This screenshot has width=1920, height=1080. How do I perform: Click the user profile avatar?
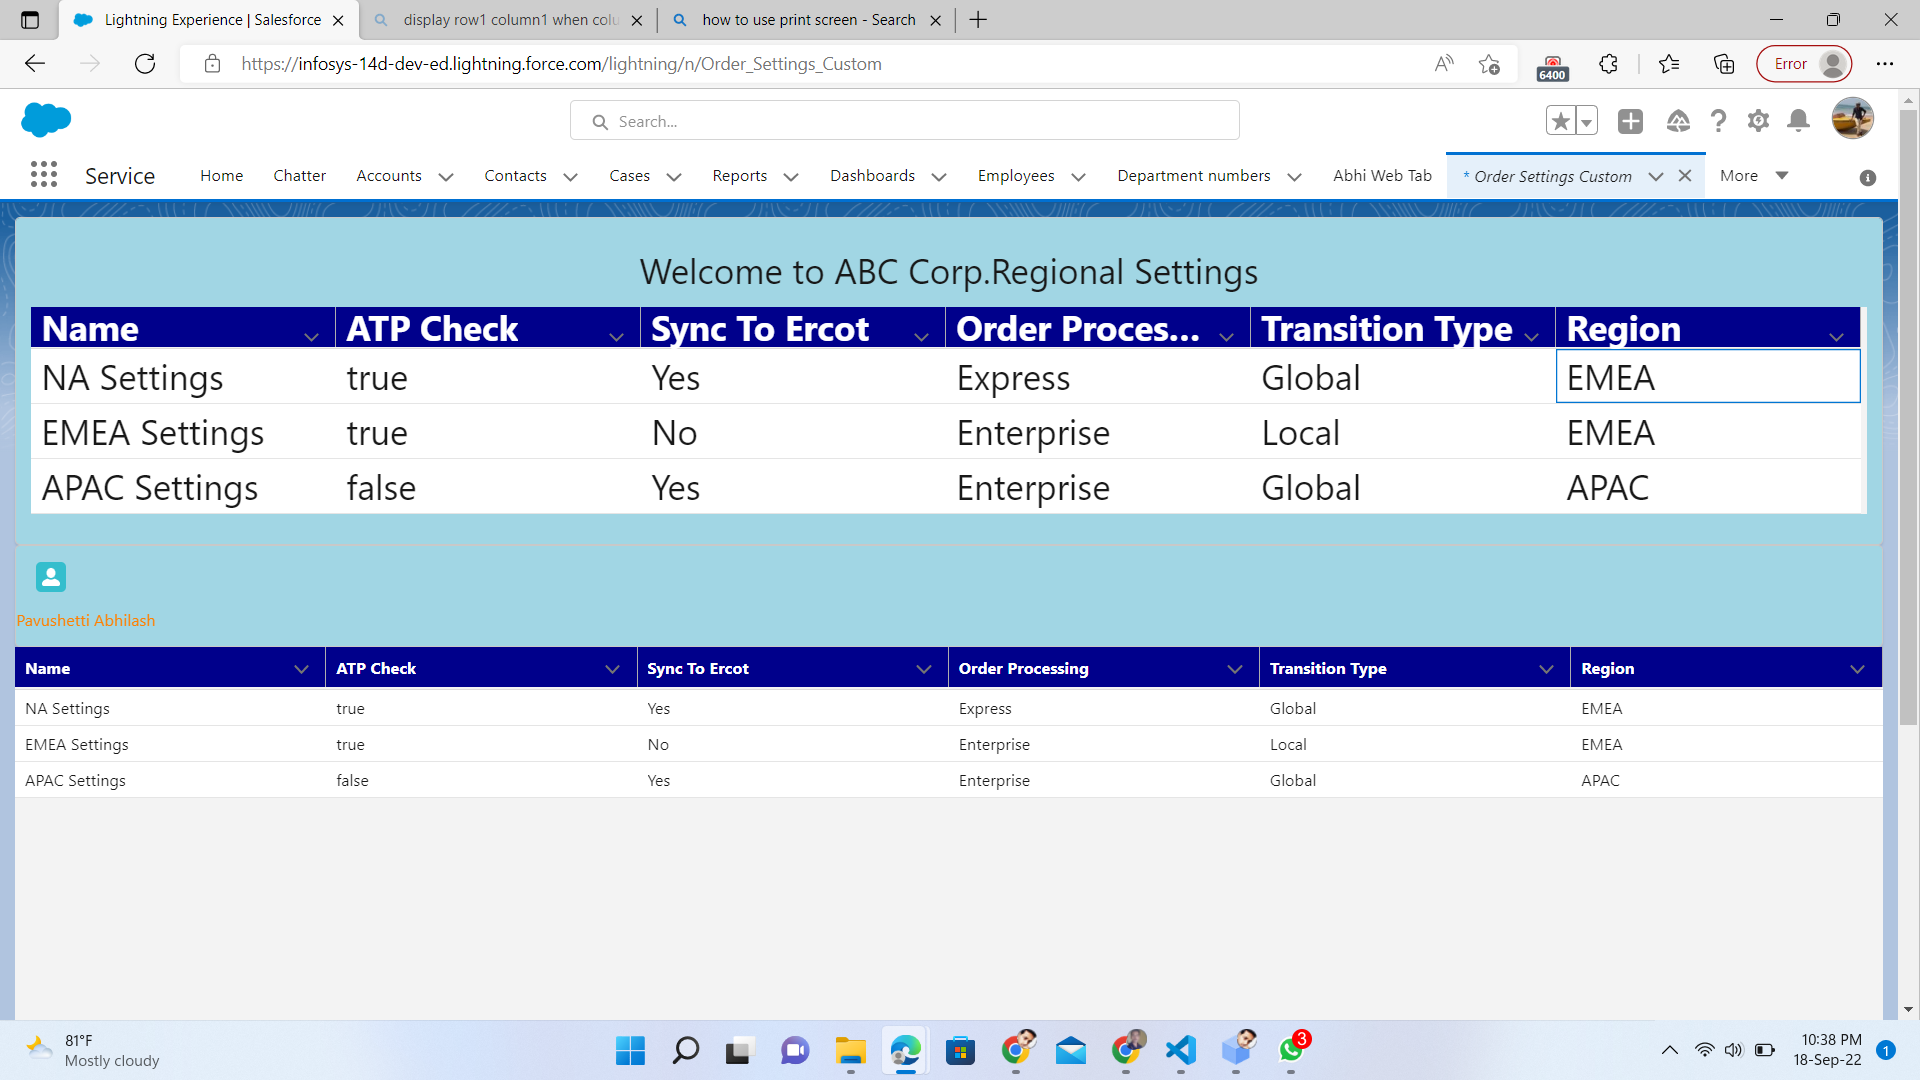click(x=1852, y=119)
